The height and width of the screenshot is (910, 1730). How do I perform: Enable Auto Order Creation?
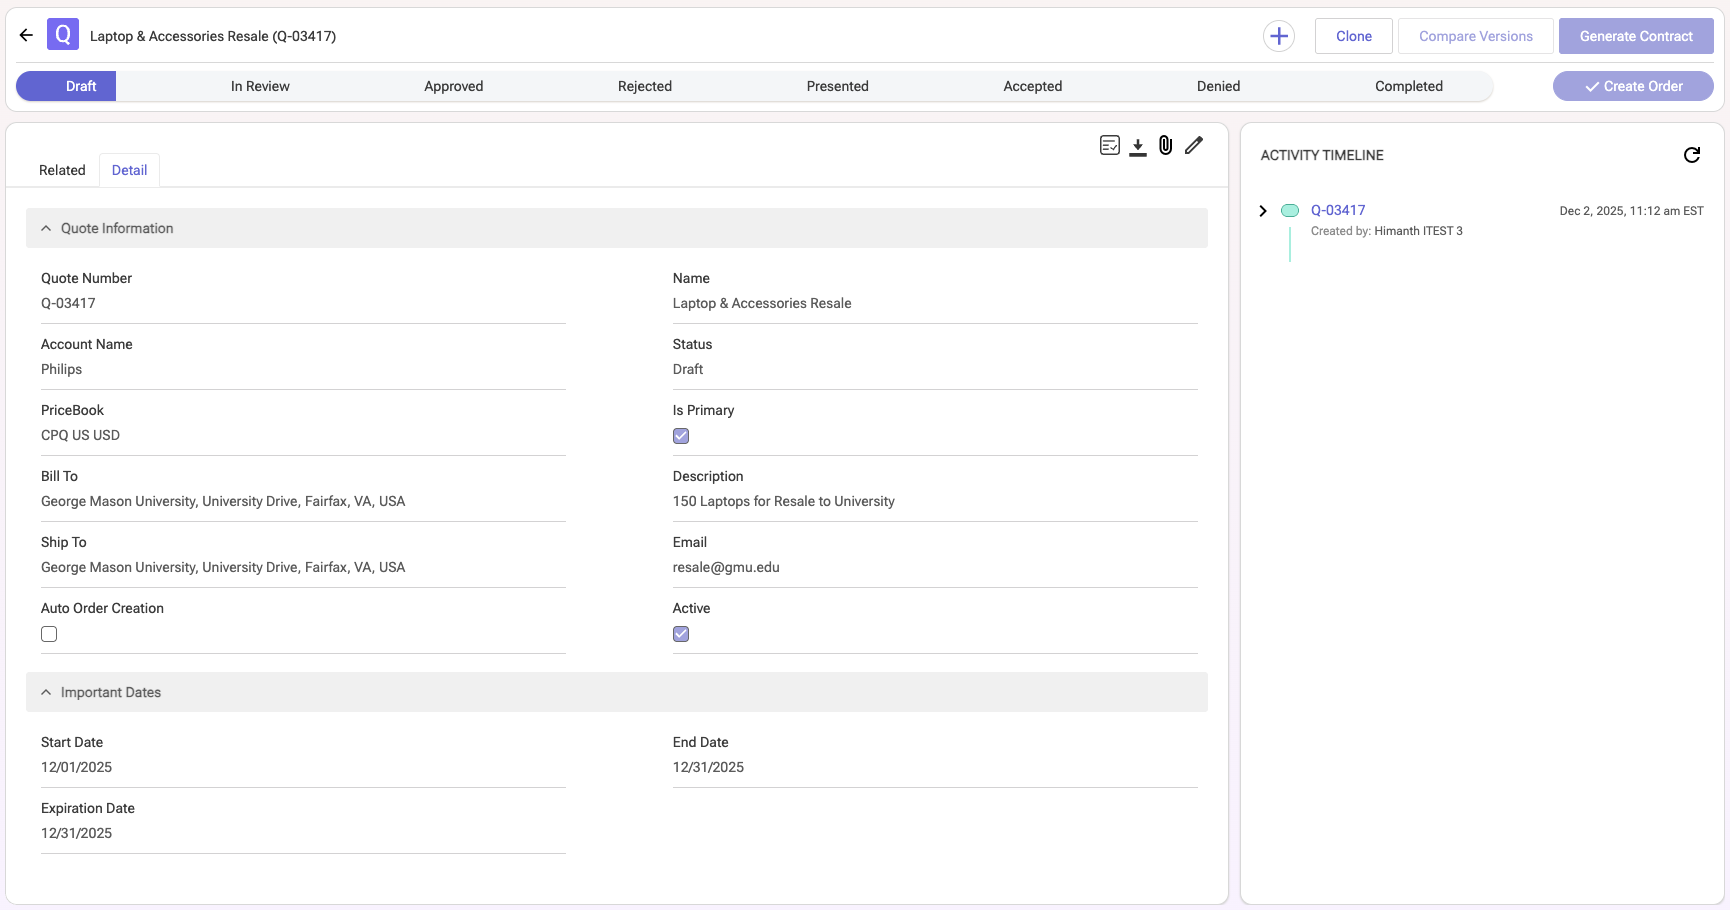[49, 634]
